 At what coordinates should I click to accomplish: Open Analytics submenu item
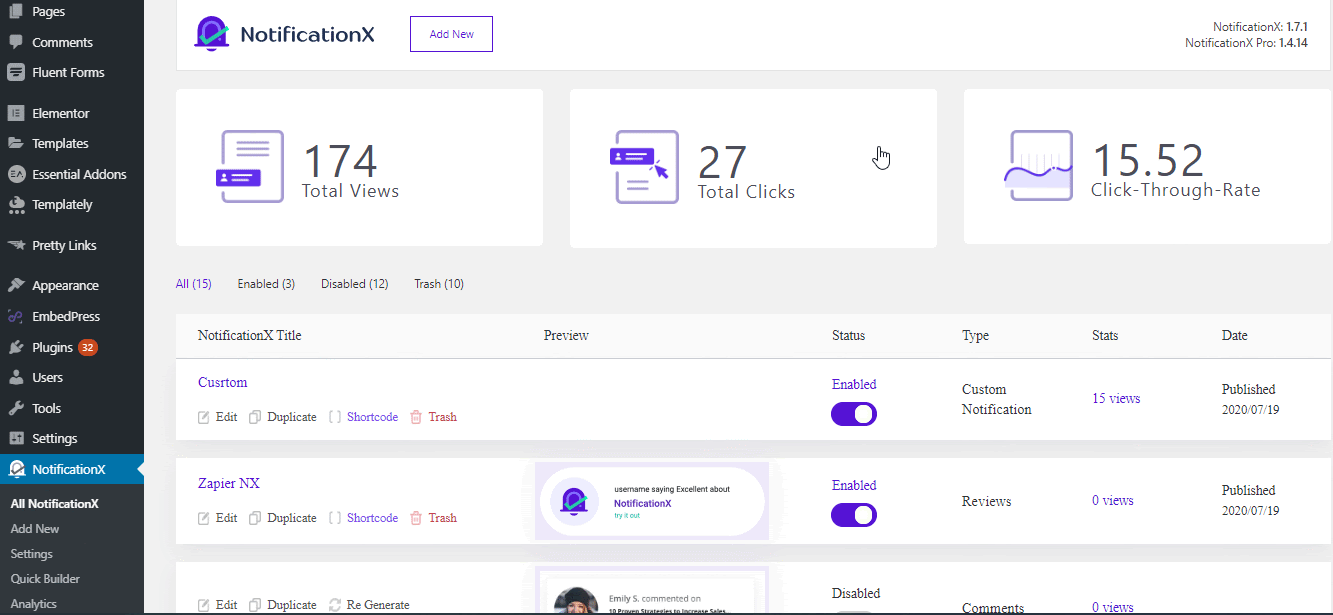(x=34, y=604)
